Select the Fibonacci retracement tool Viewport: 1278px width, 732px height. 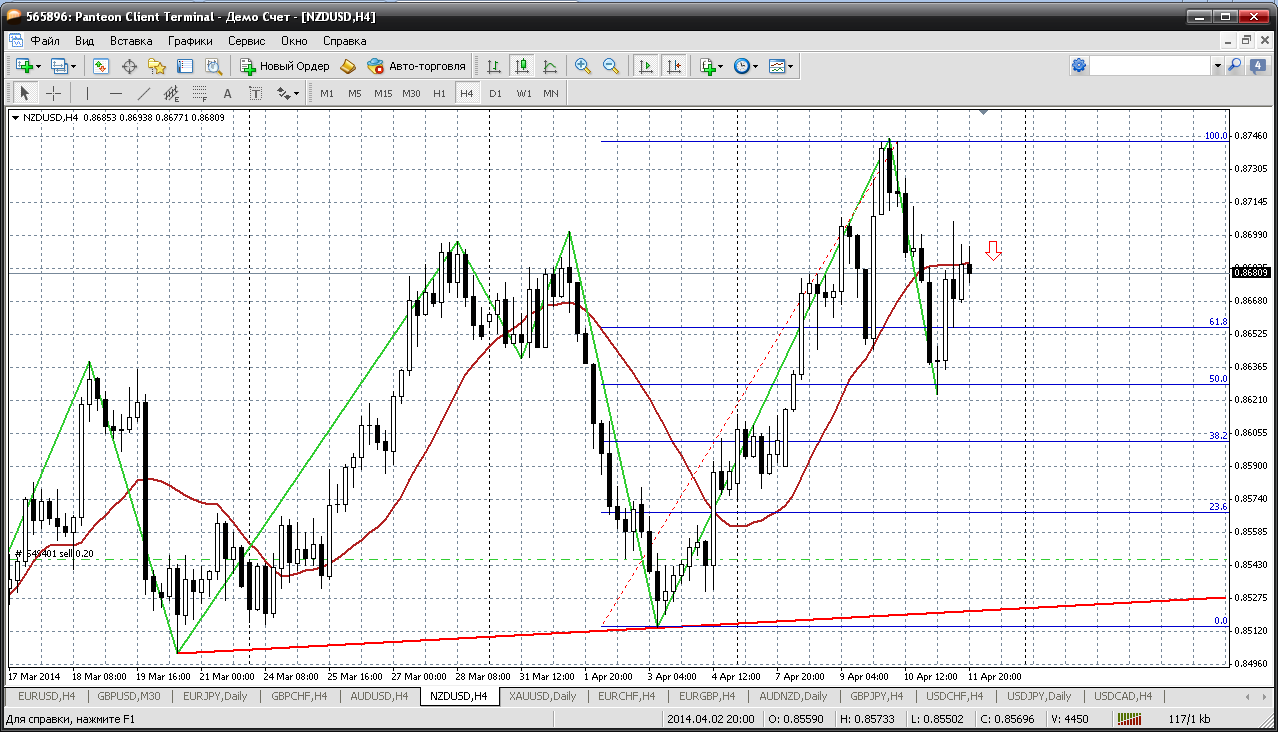[x=200, y=93]
